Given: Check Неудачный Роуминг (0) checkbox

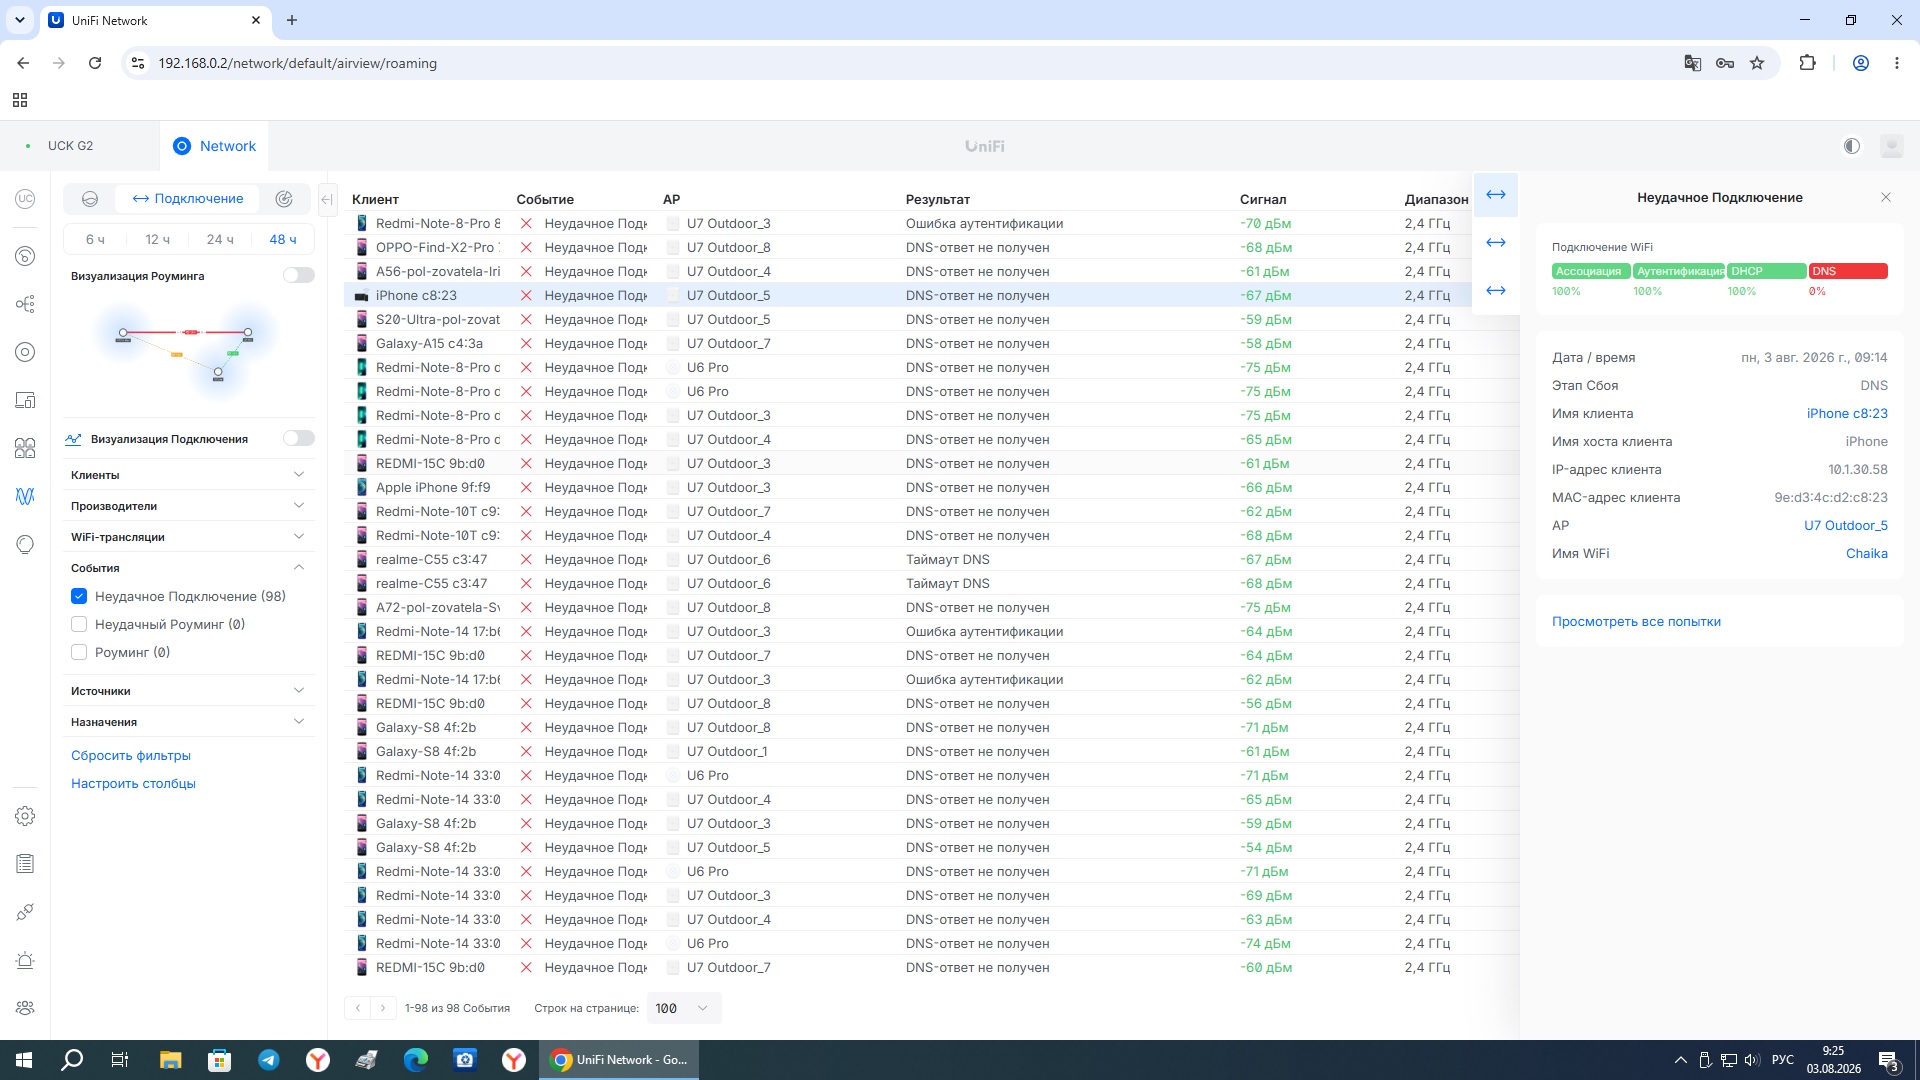Looking at the screenshot, I should pyautogui.click(x=79, y=624).
